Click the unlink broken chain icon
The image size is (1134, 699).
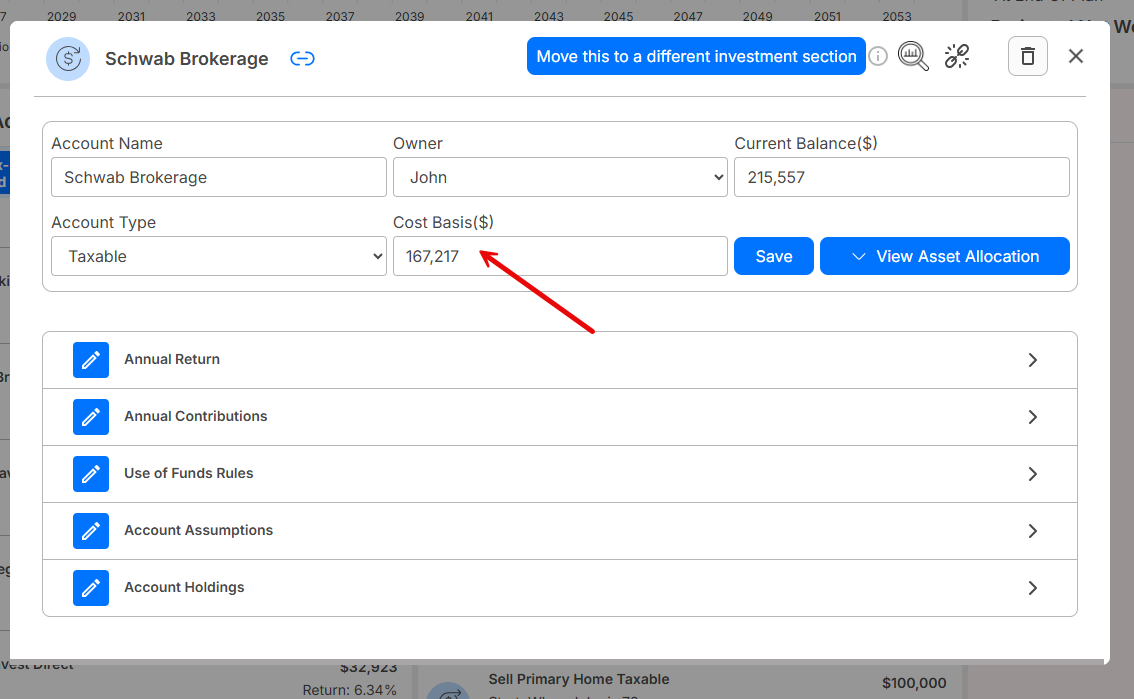coord(957,56)
